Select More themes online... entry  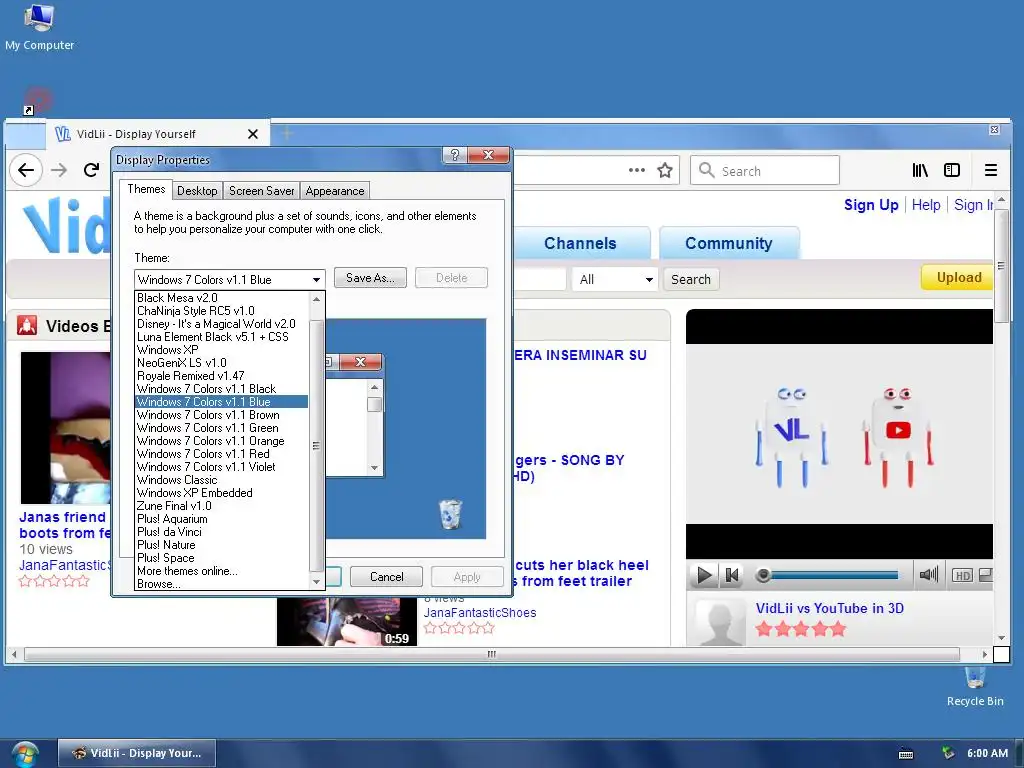[221, 571]
